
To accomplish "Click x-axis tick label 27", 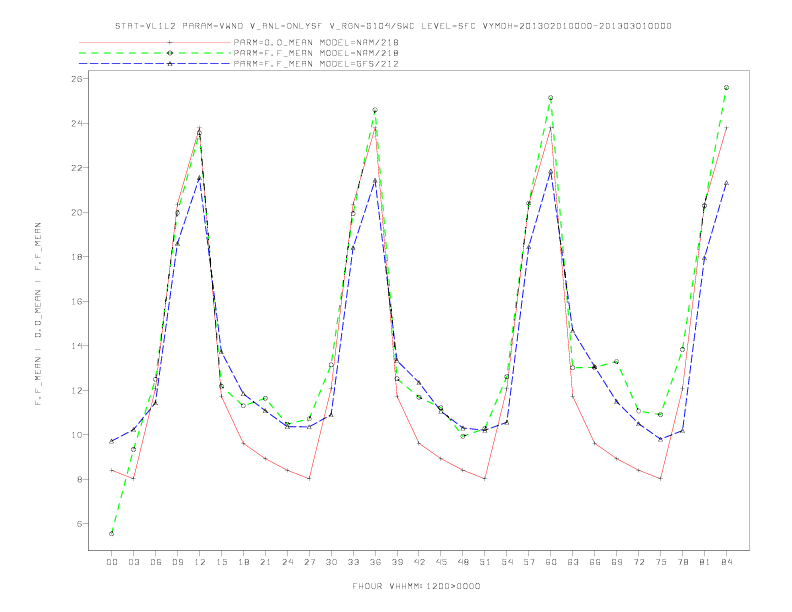I will (309, 562).
